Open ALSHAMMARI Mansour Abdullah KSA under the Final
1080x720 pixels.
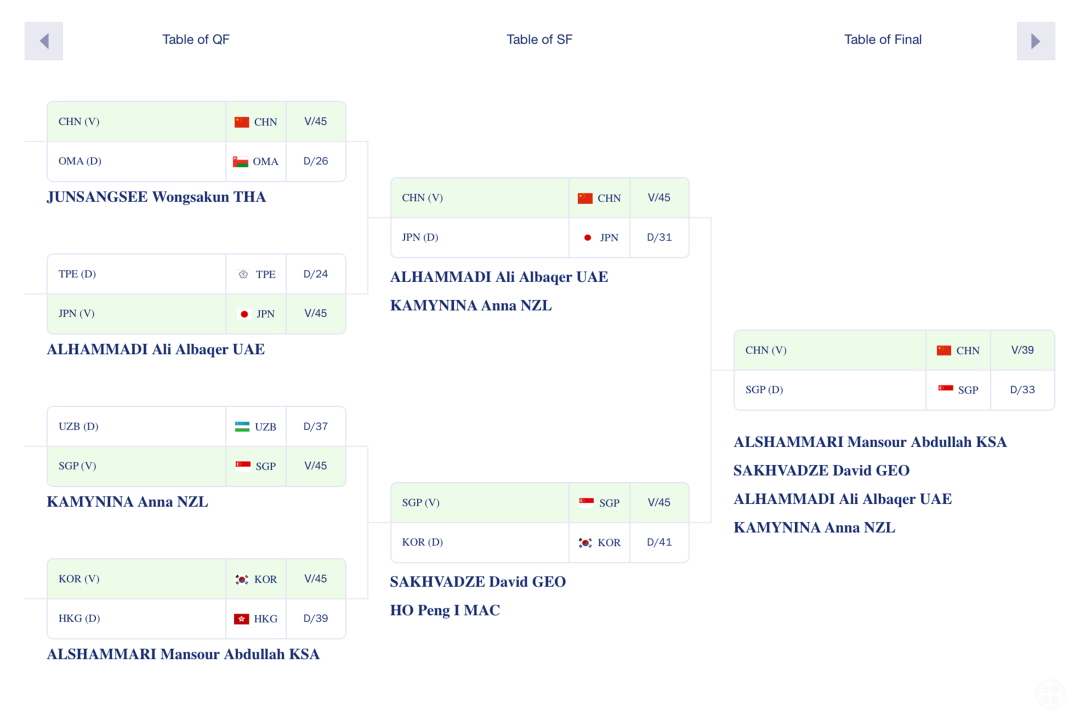[870, 442]
